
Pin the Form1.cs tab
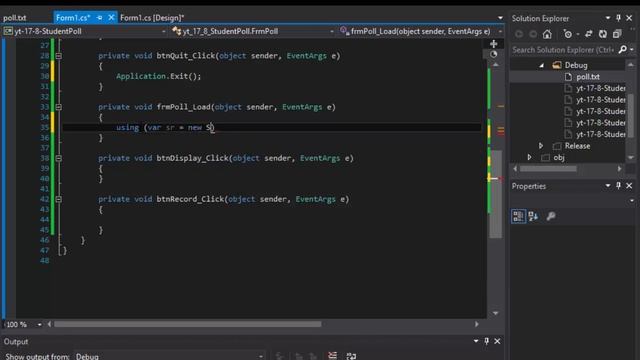tap(100, 18)
